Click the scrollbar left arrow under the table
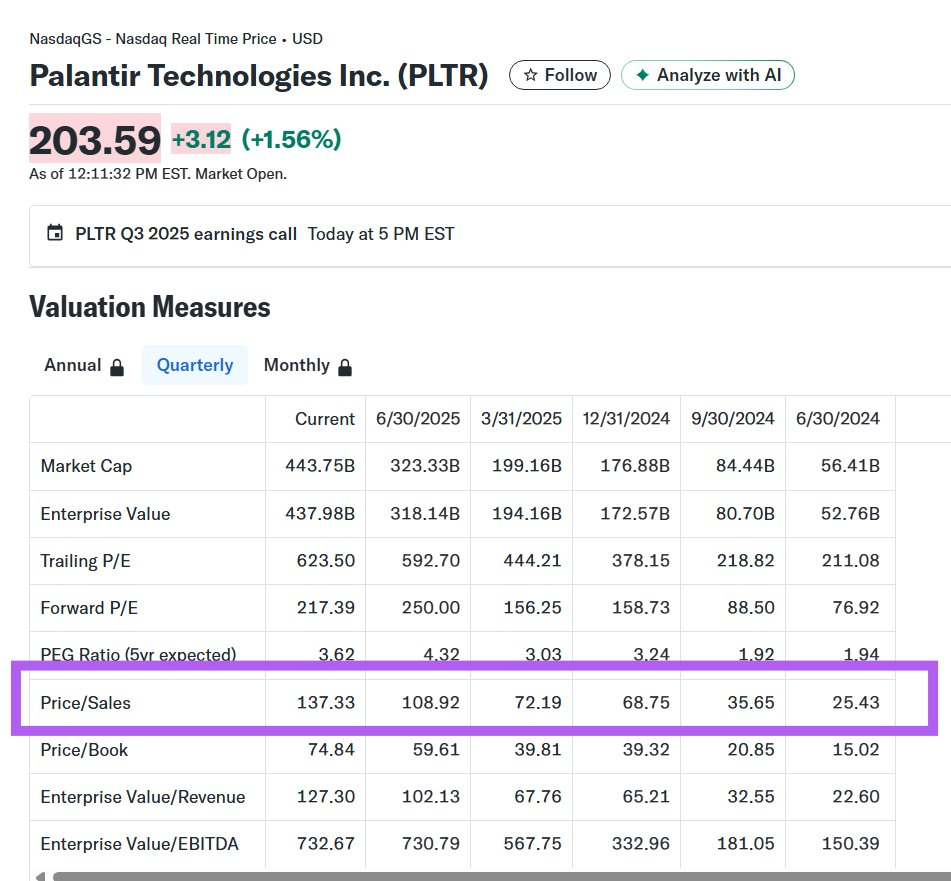 pyautogui.click(x=40, y=877)
